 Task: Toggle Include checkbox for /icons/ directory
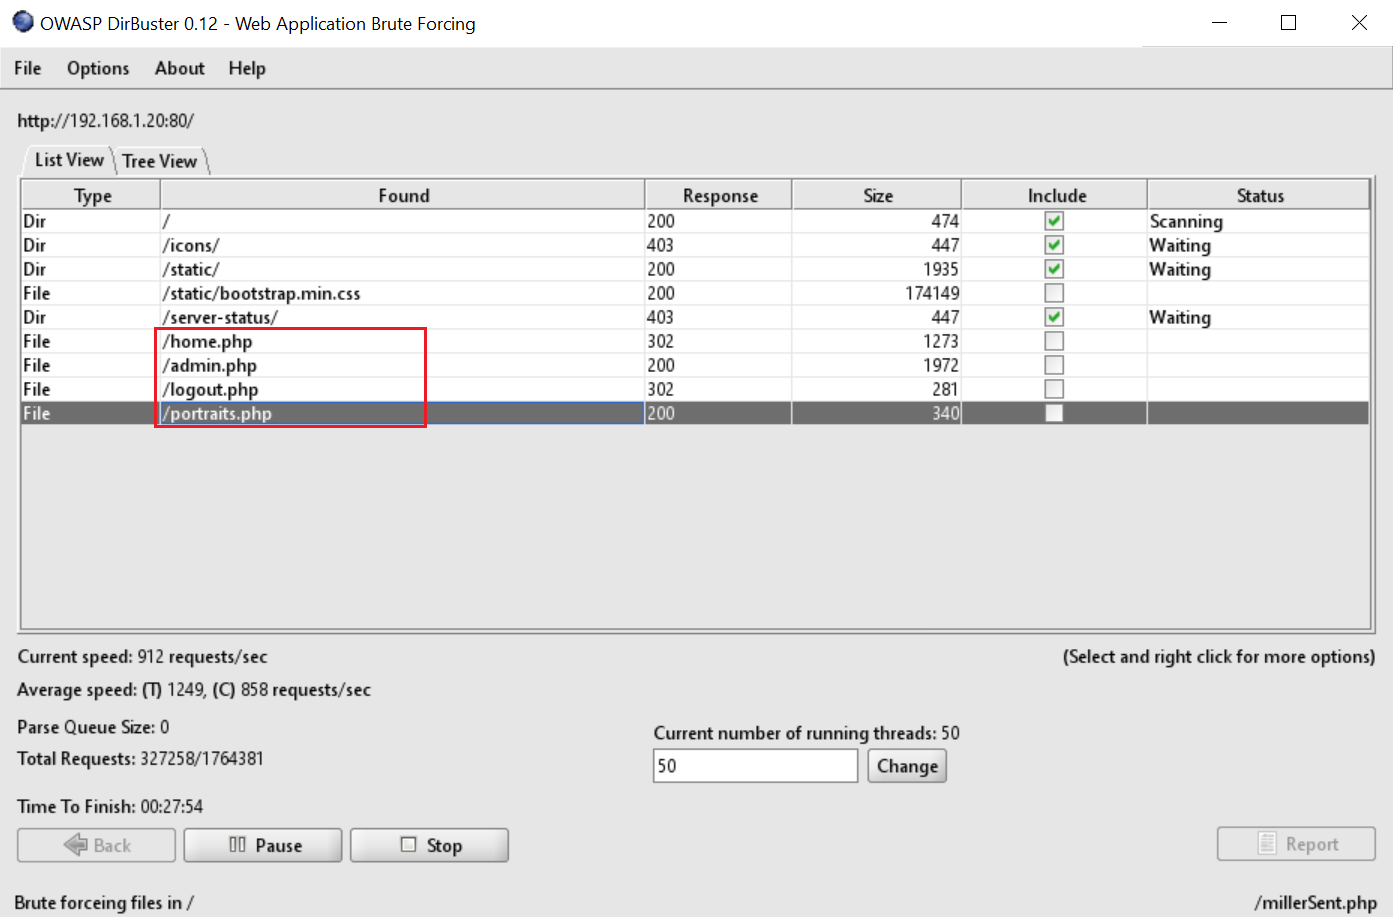(x=1054, y=245)
